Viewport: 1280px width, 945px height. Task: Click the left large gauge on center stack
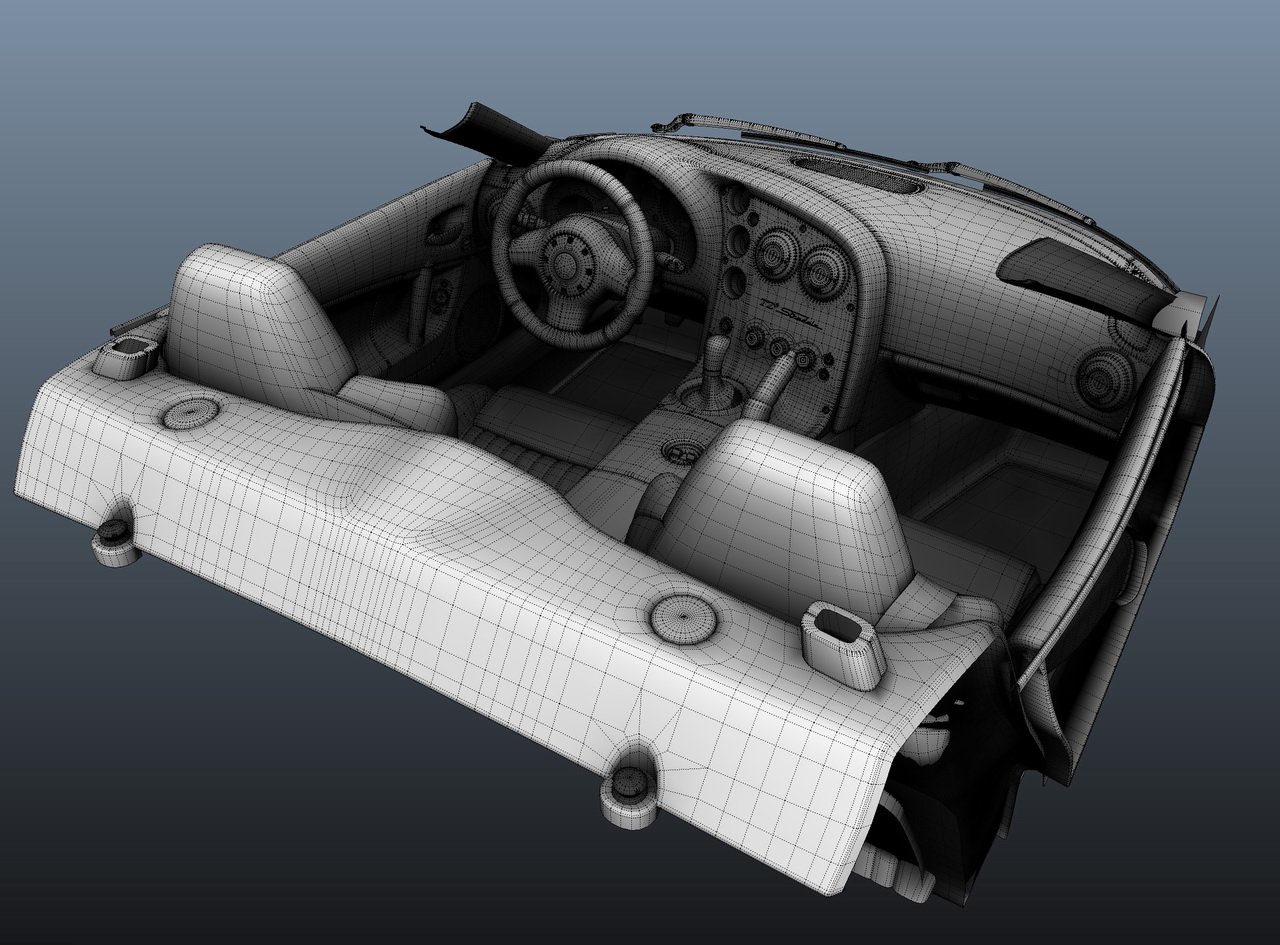(774, 254)
